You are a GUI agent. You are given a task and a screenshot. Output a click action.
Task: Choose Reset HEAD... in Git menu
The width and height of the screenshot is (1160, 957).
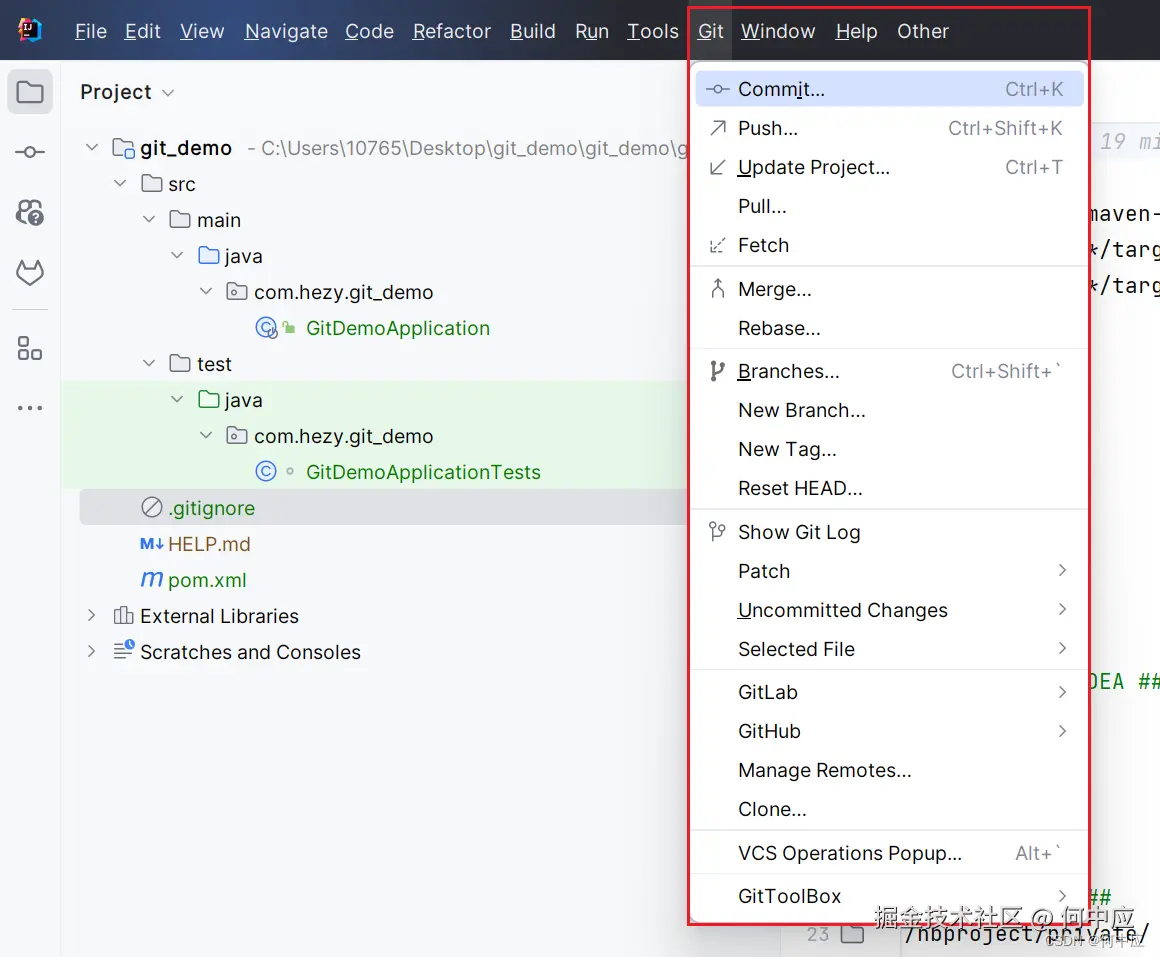pos(888,489)
